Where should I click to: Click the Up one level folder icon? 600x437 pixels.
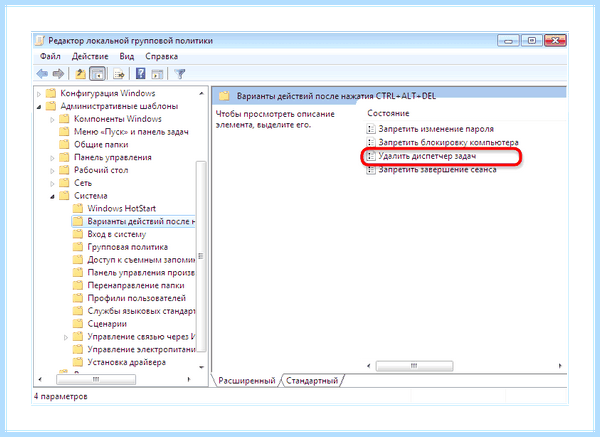[x=80, y=74]
